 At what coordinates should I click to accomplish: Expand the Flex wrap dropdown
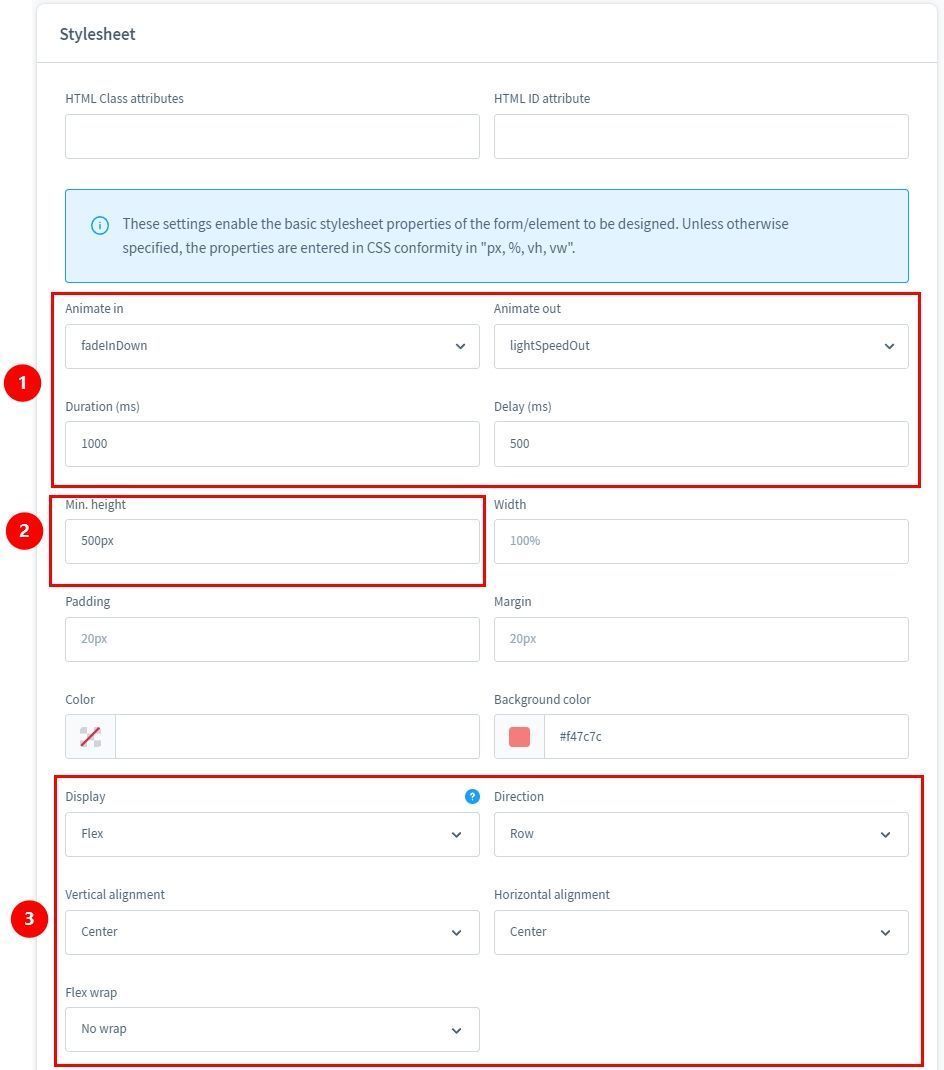pos(272,1029)
